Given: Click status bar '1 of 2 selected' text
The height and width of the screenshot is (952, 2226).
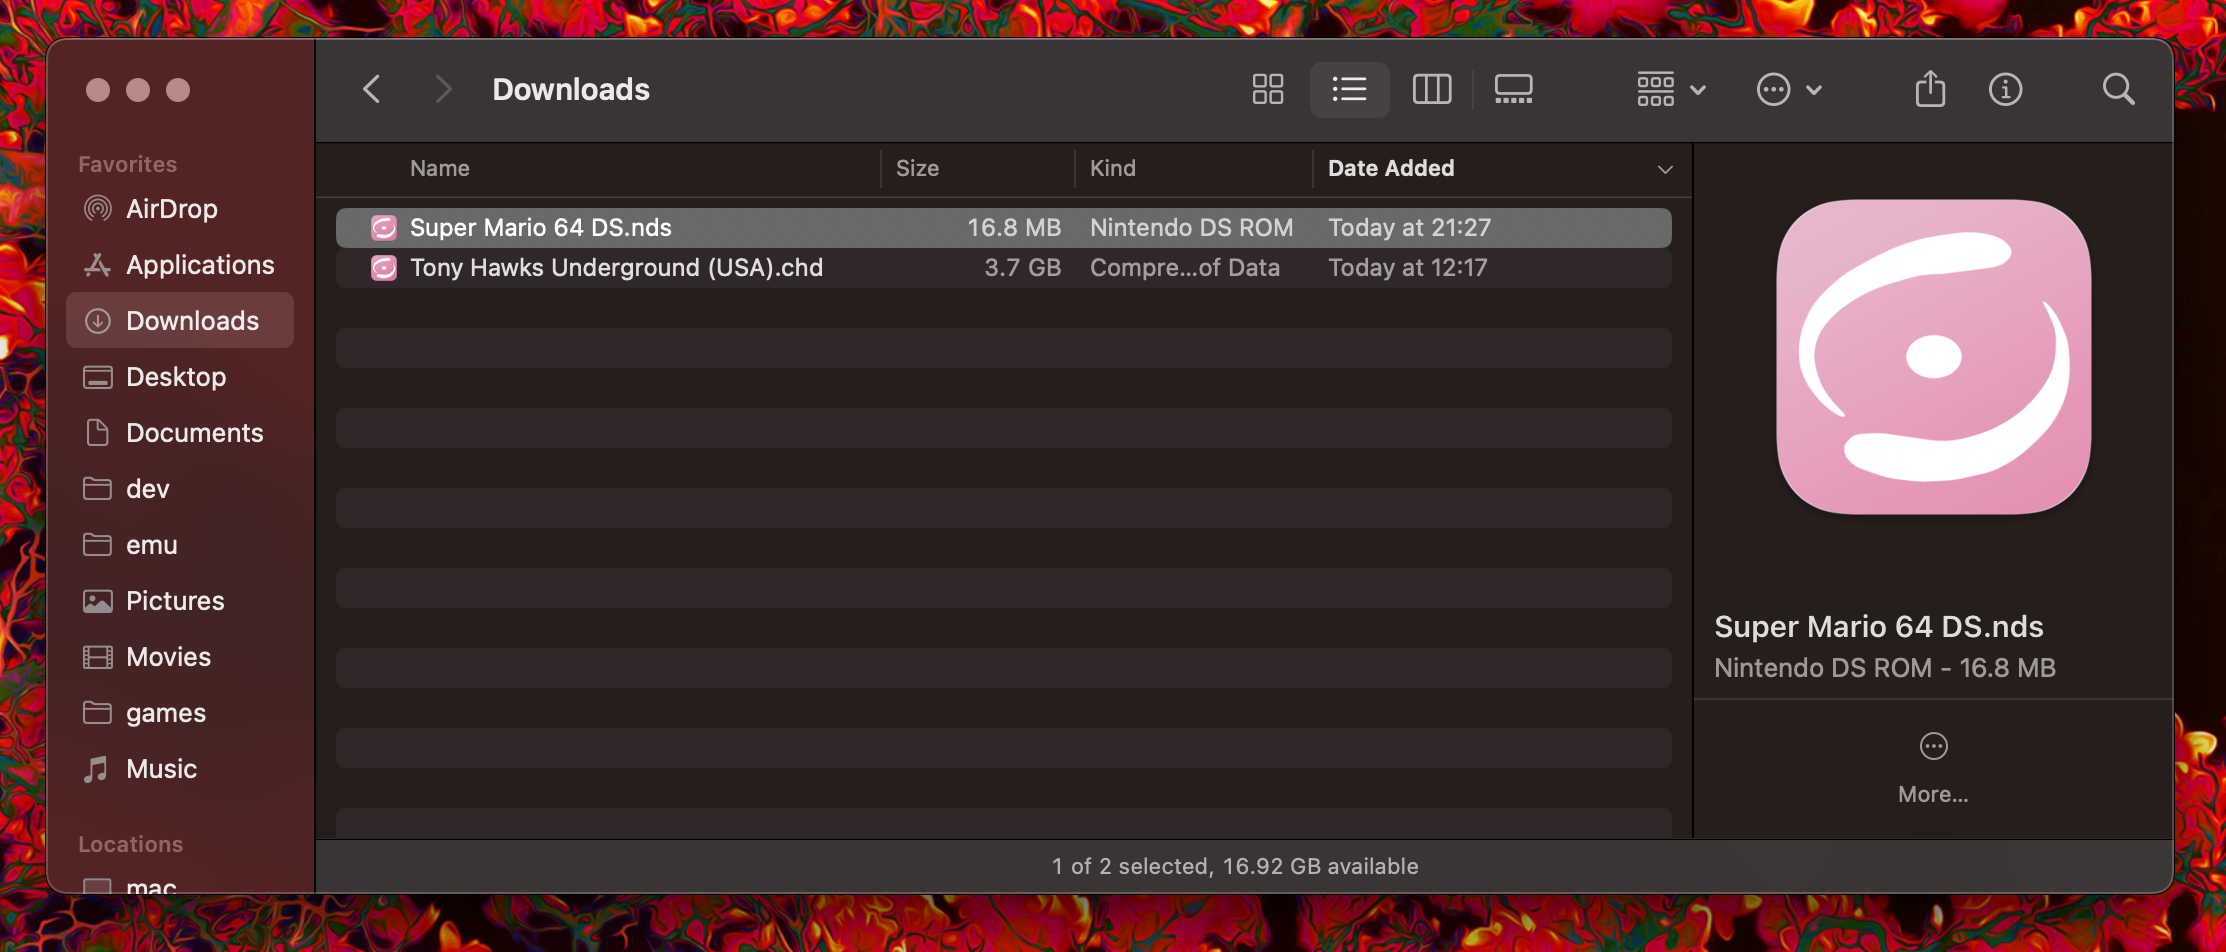Looking at the screenshot, I should 1131,866.
